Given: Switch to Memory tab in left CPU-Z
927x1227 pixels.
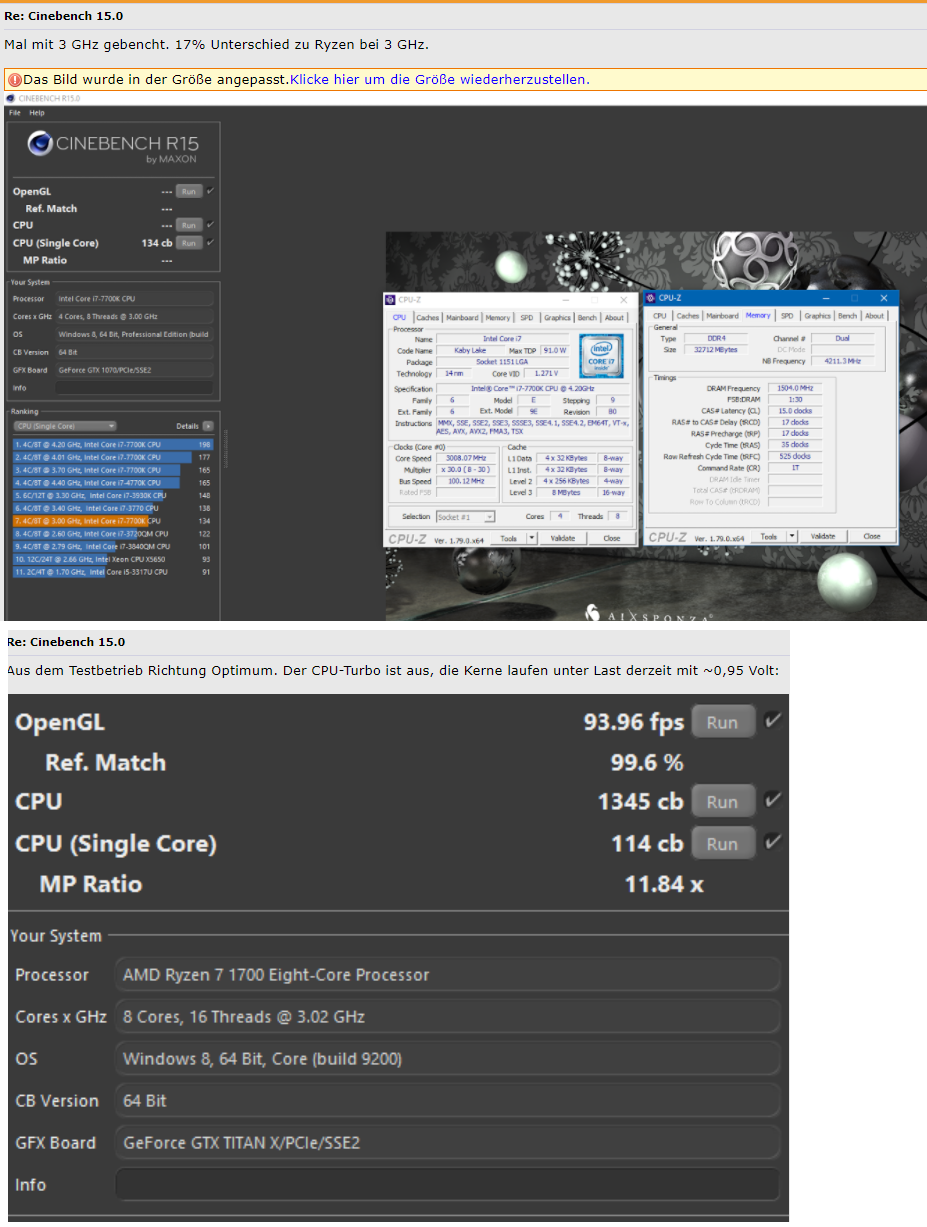Looking at the screenshot, I should click(x=497, y=318).
